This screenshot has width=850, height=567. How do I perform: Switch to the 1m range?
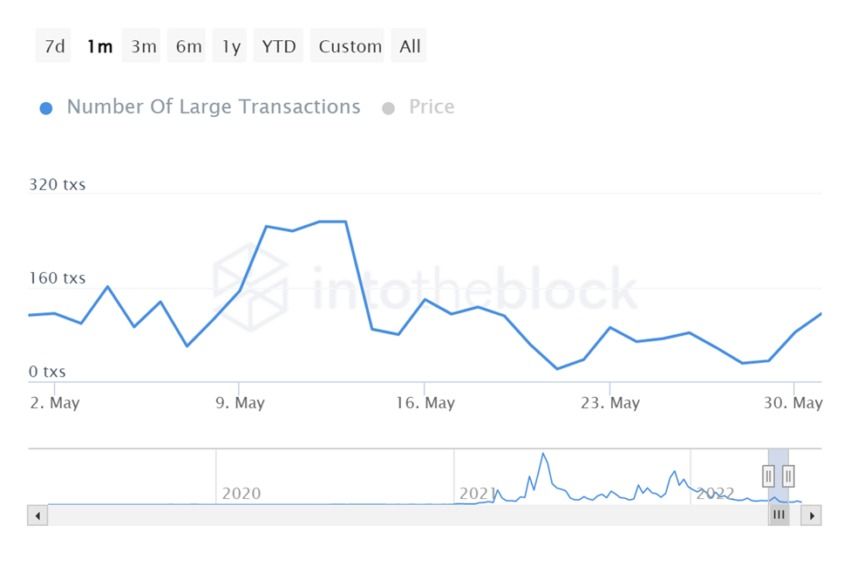pyautogui.click(x=99, y=46)
